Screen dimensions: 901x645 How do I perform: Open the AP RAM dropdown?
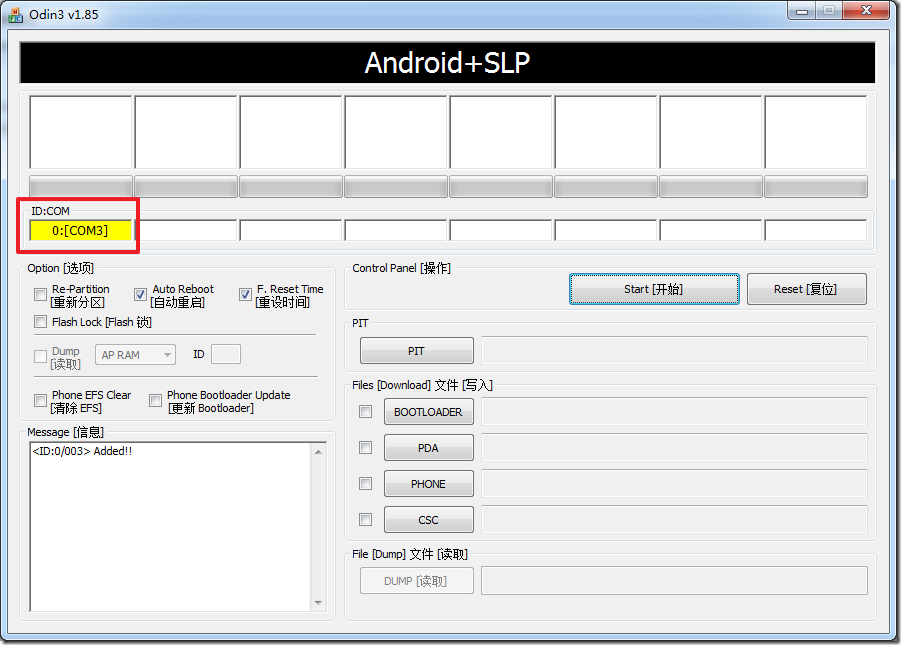click(136, 355)
